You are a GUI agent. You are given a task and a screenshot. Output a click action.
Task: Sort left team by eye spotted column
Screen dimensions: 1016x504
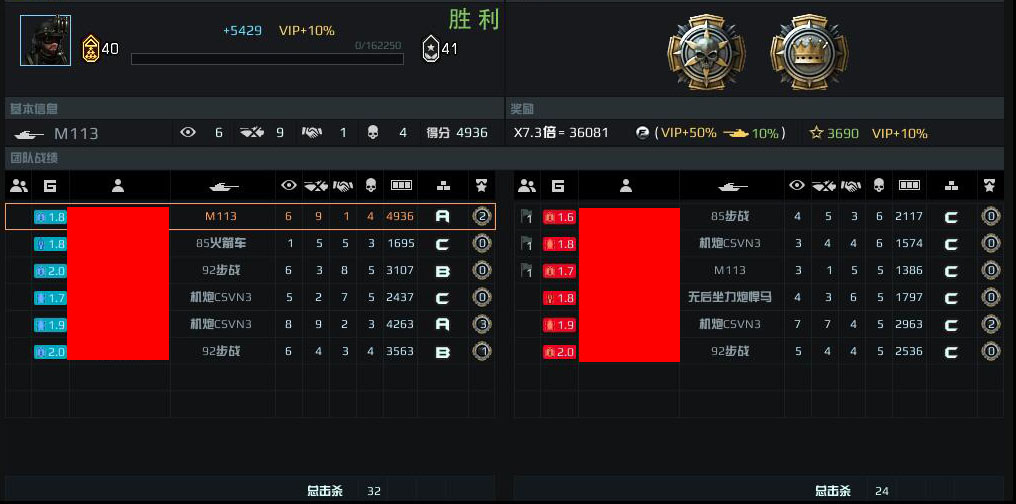[289, 186]
